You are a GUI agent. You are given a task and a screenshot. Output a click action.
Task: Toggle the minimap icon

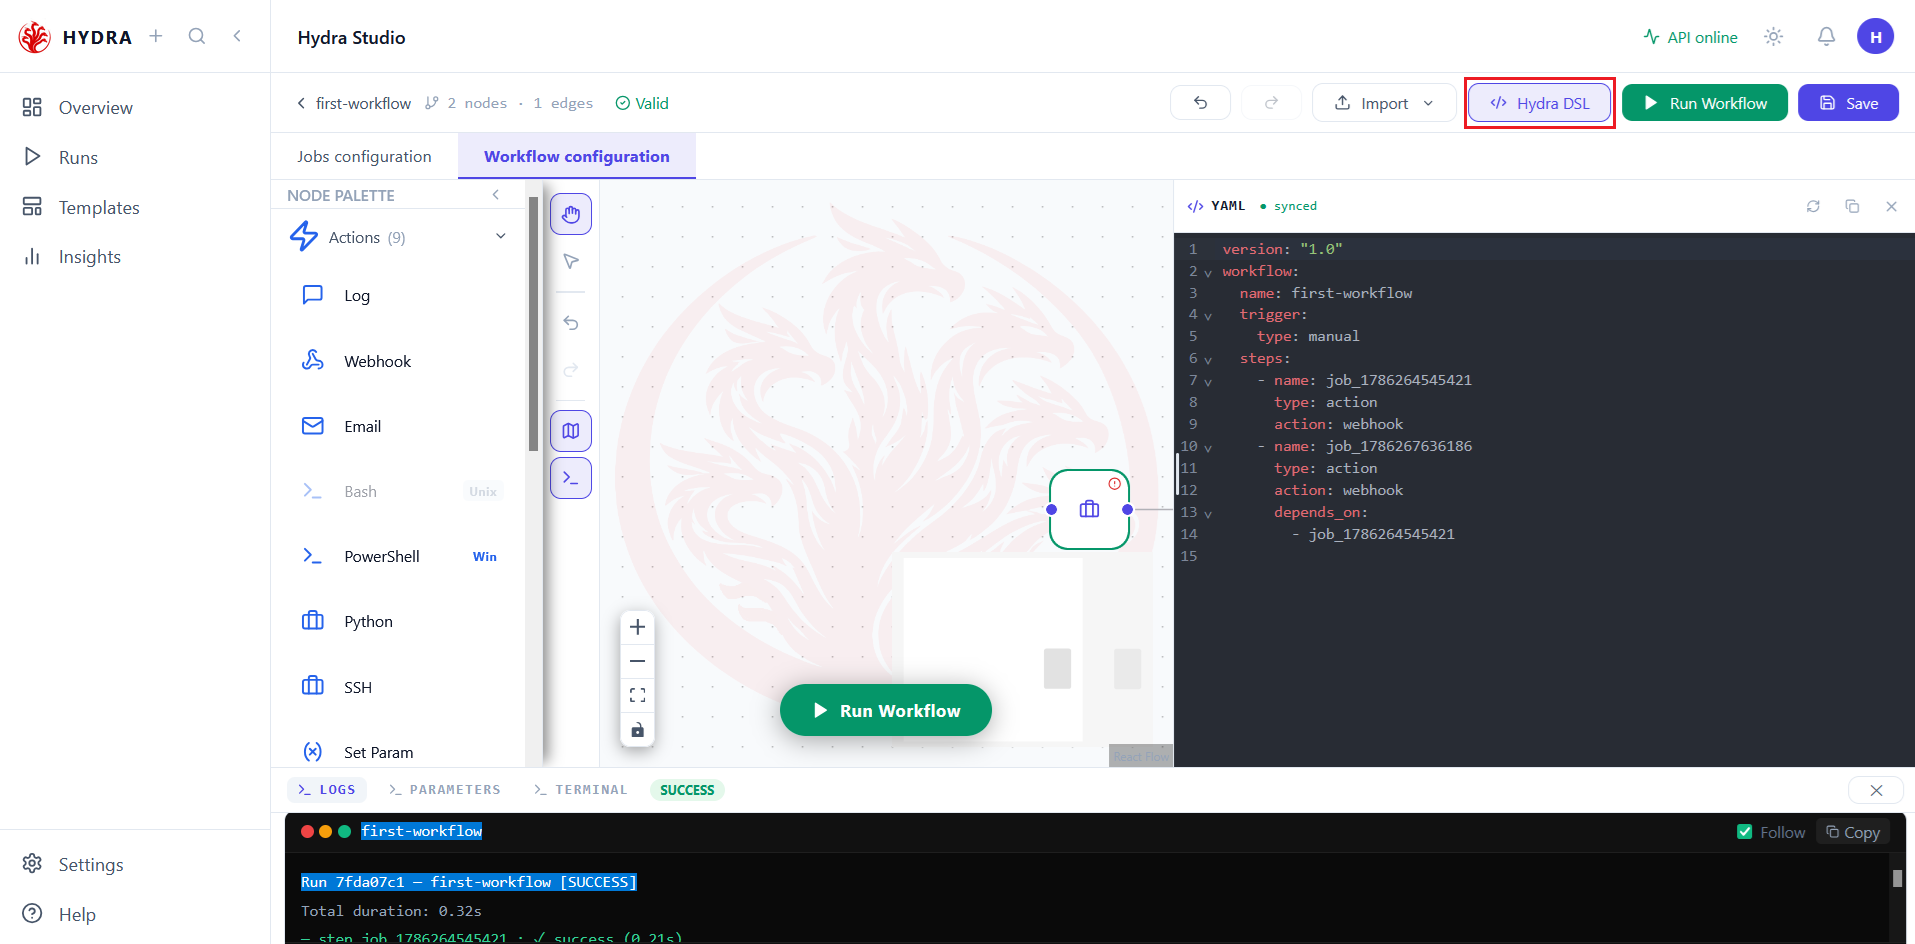coord(571,431)
